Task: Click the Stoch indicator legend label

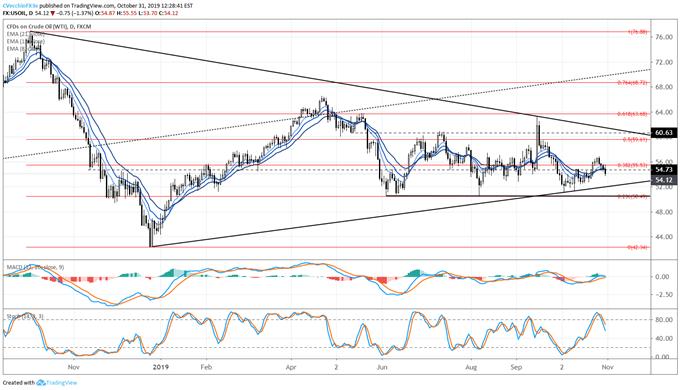Action: (x=25, y=317)
